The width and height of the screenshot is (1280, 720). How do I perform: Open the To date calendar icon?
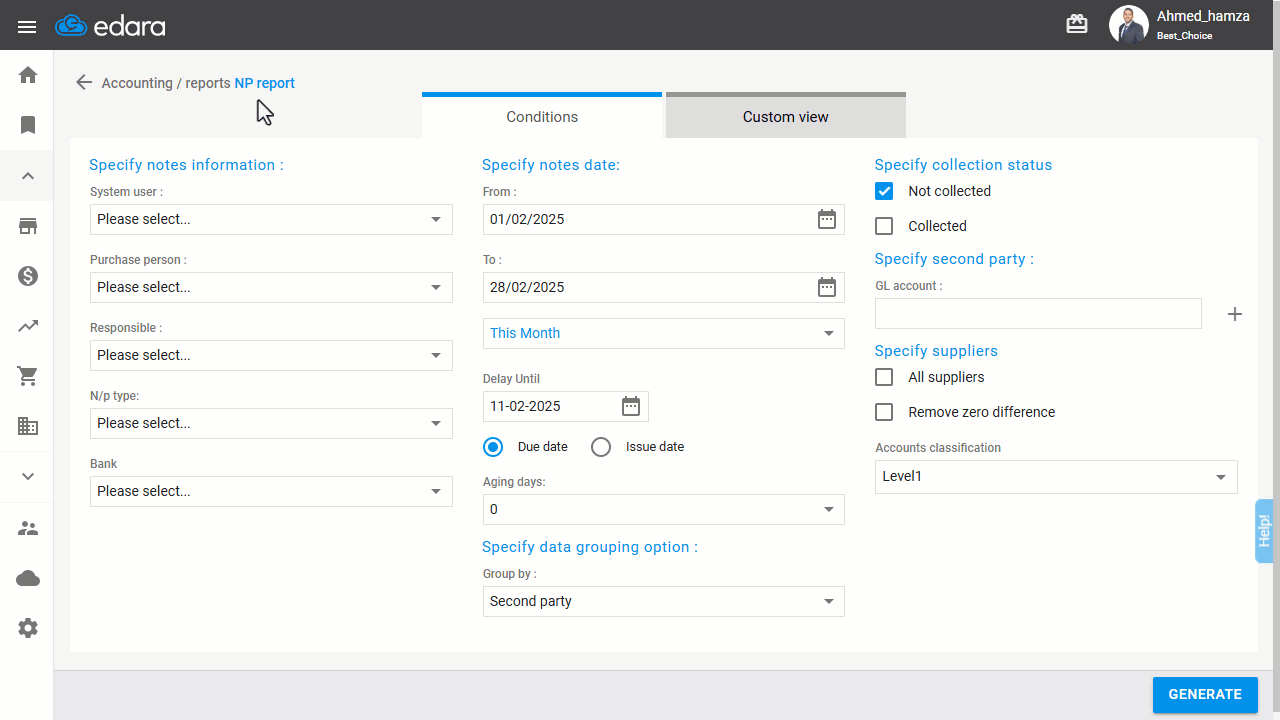(x=827, y=287)
